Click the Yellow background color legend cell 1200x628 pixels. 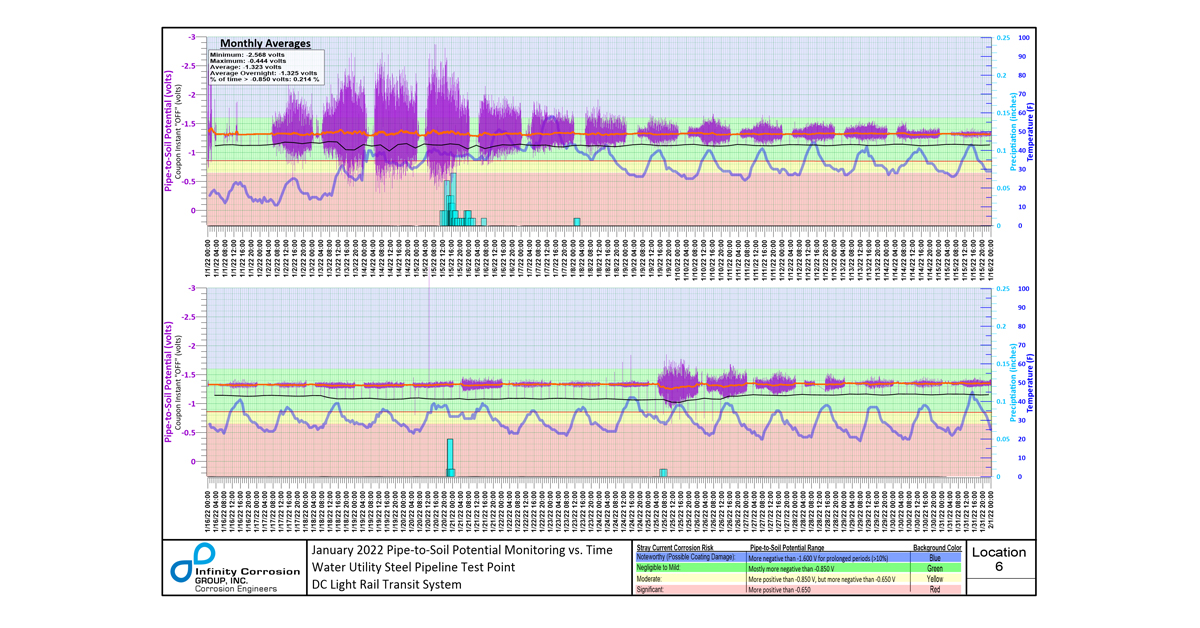pyautogui.click(x=935, y=579)
